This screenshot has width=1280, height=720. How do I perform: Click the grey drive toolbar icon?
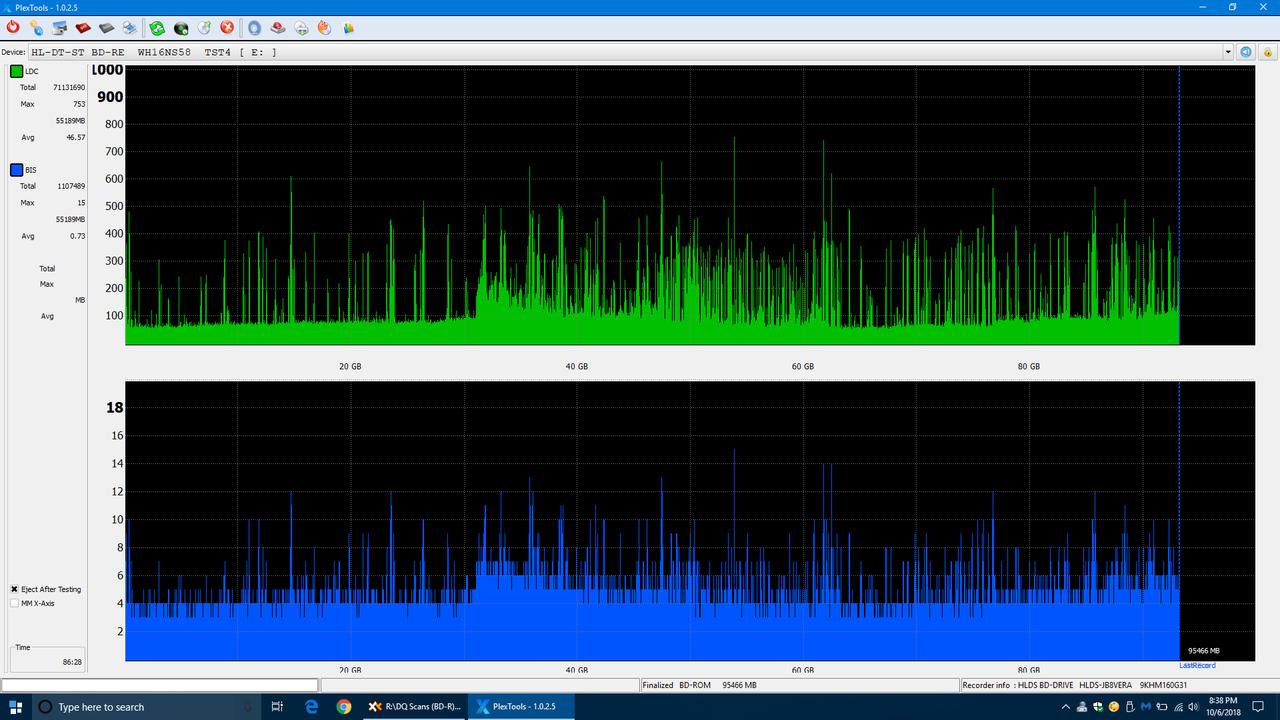click(x=106, y=28)
